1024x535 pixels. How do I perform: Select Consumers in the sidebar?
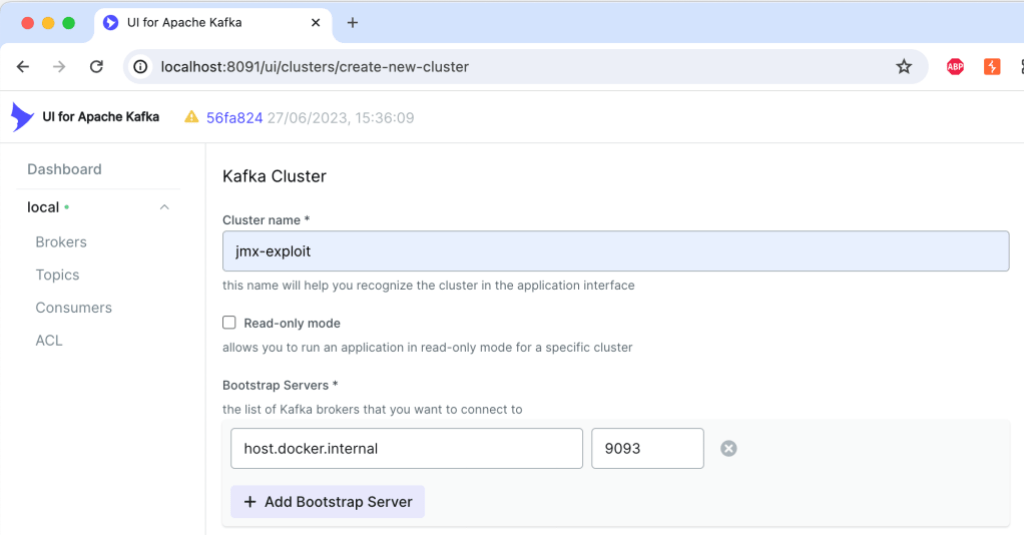(73, 308)
